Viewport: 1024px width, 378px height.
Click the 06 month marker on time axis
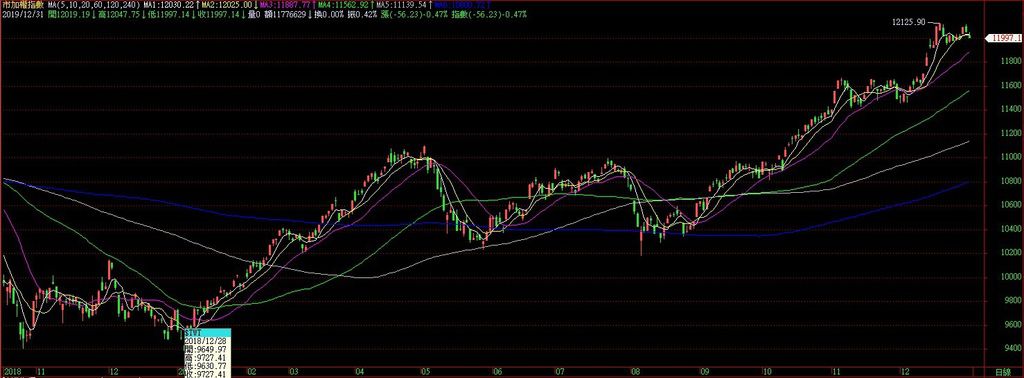coord(497,371)
